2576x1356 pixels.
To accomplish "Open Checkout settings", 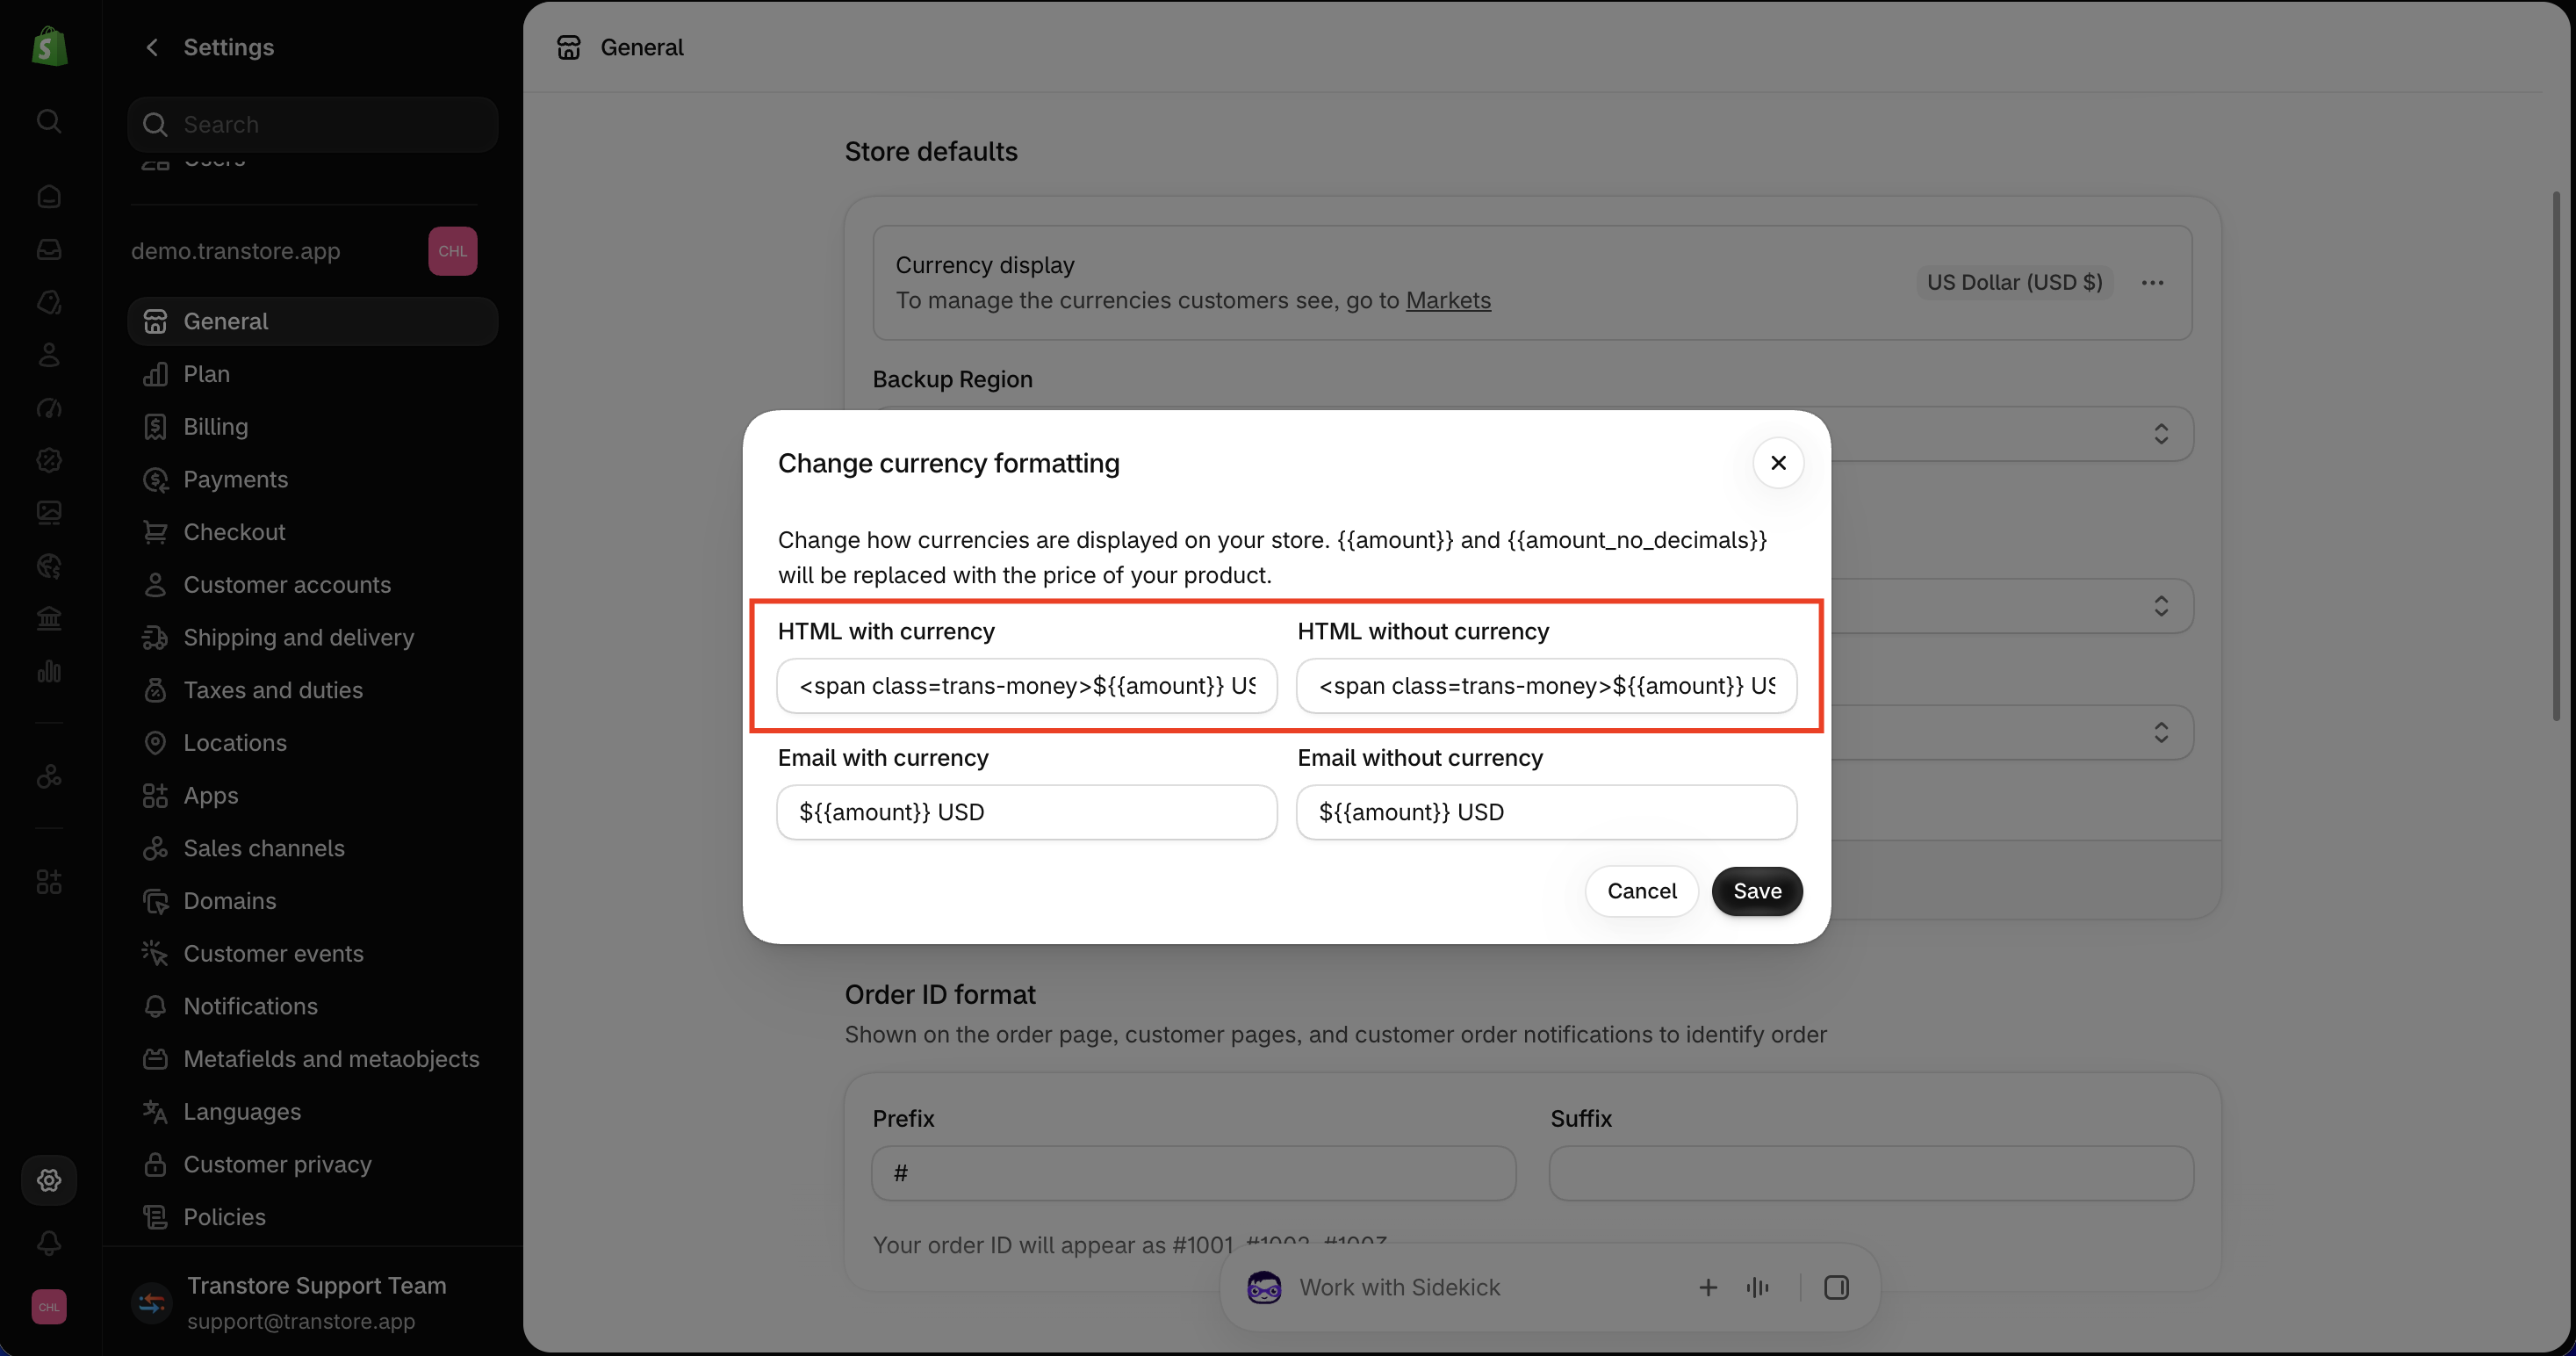I will (313, 532).
